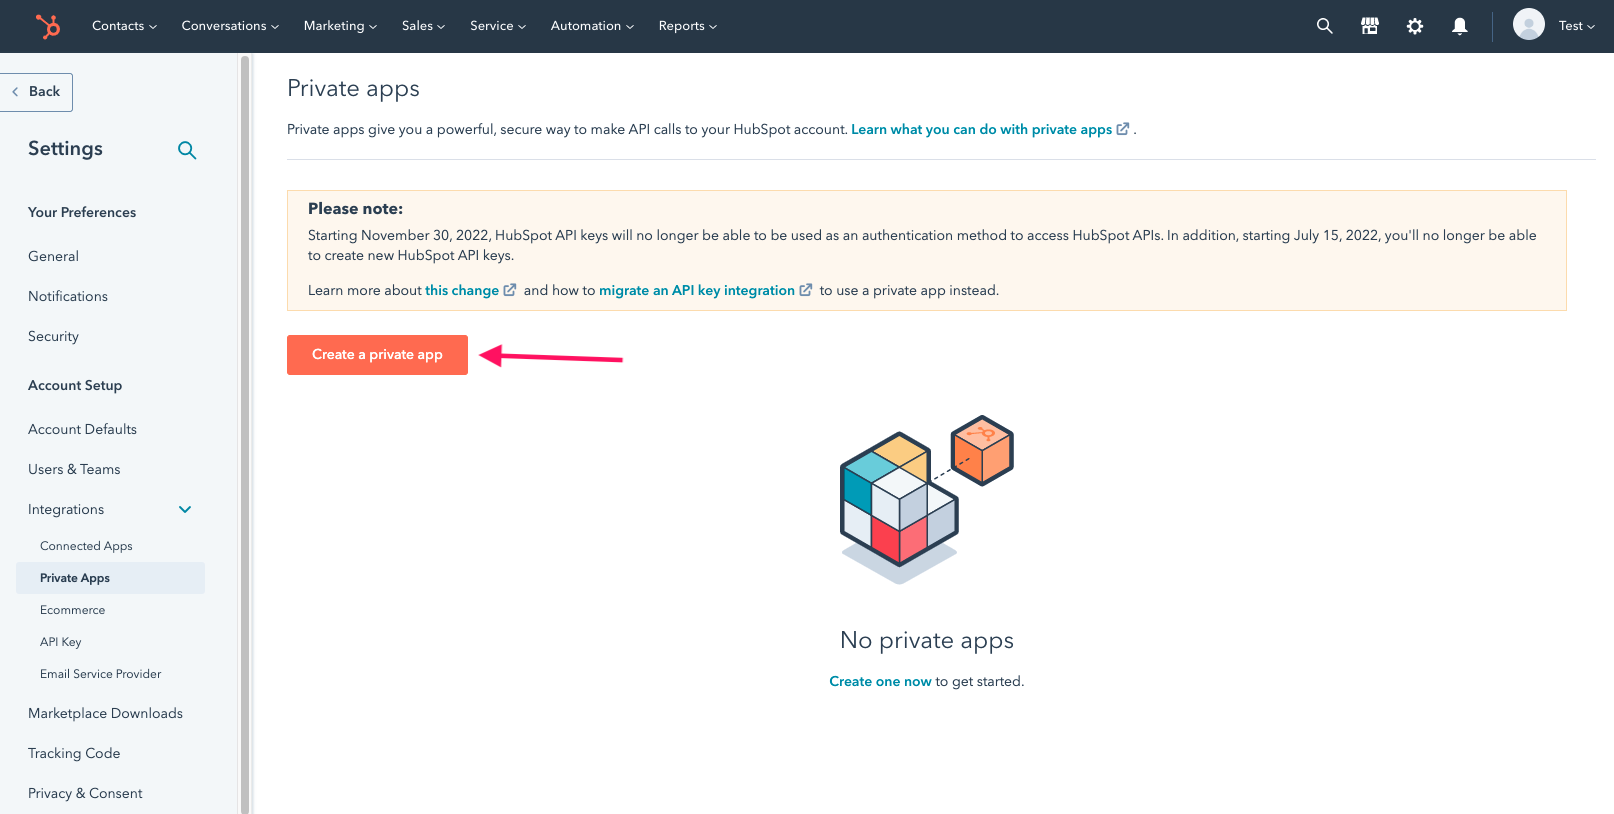Open Users & Teams settings

click(x=74, y=469)
